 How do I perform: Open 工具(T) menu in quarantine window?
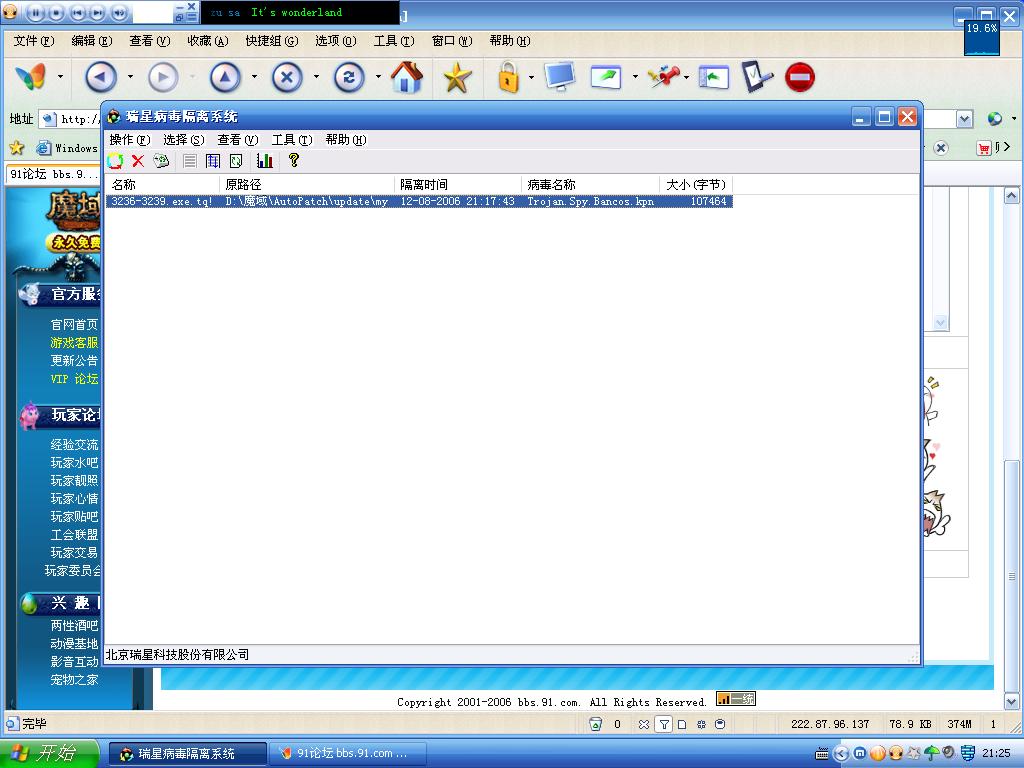point(292,140)
